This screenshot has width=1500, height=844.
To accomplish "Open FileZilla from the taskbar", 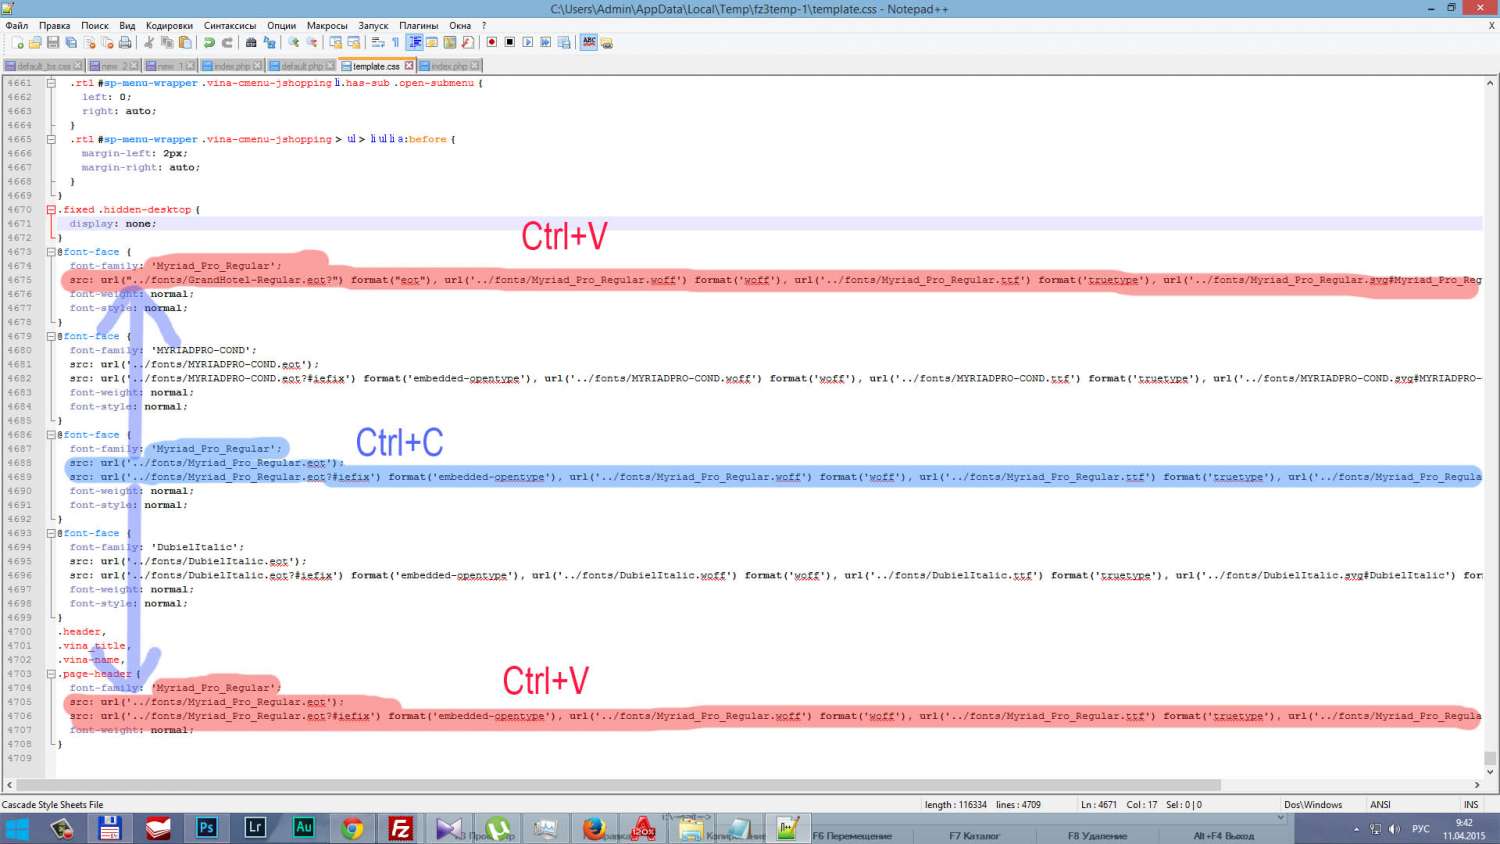I will click(x=400, y=828).
